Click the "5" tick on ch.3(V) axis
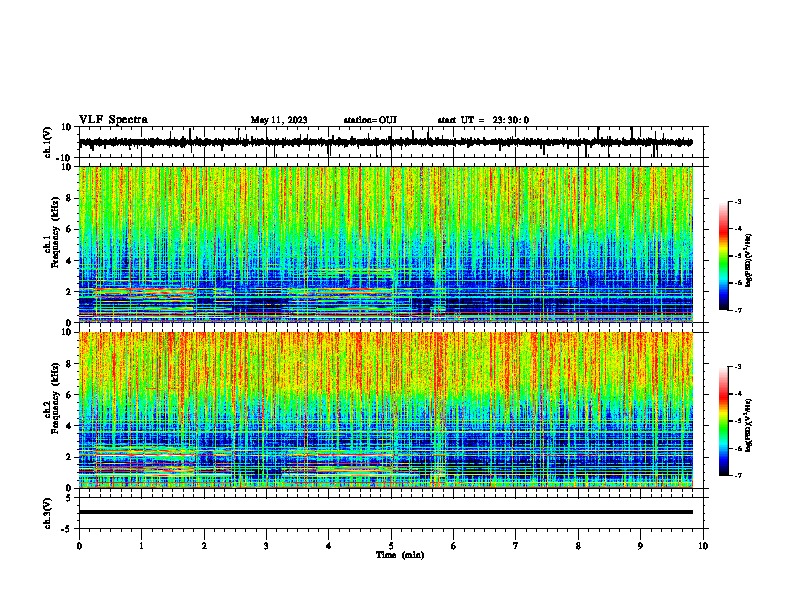792x612 pixels. [69, 498]
